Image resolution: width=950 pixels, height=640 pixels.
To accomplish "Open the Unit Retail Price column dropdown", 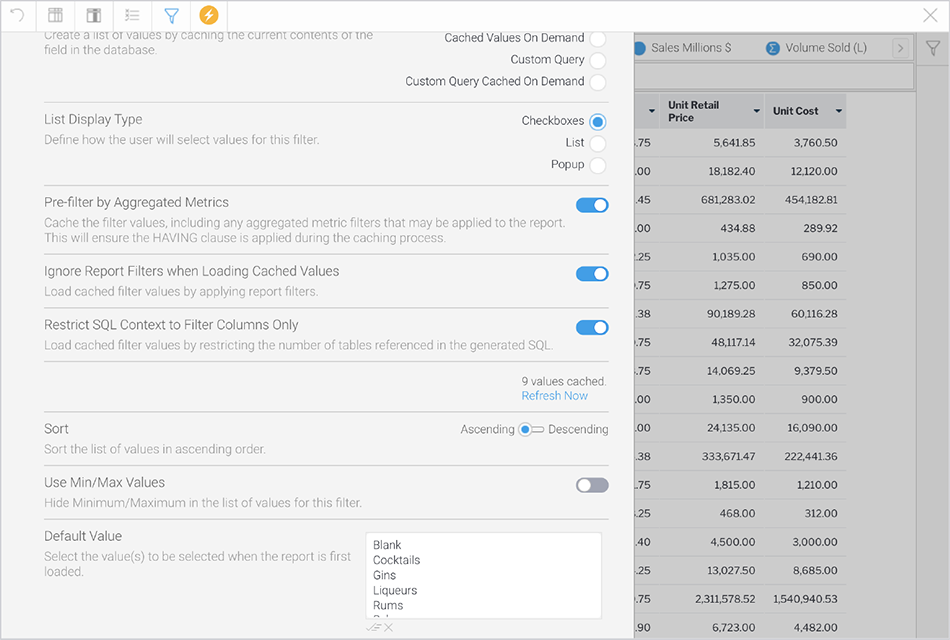I will [x=757, y=111].
